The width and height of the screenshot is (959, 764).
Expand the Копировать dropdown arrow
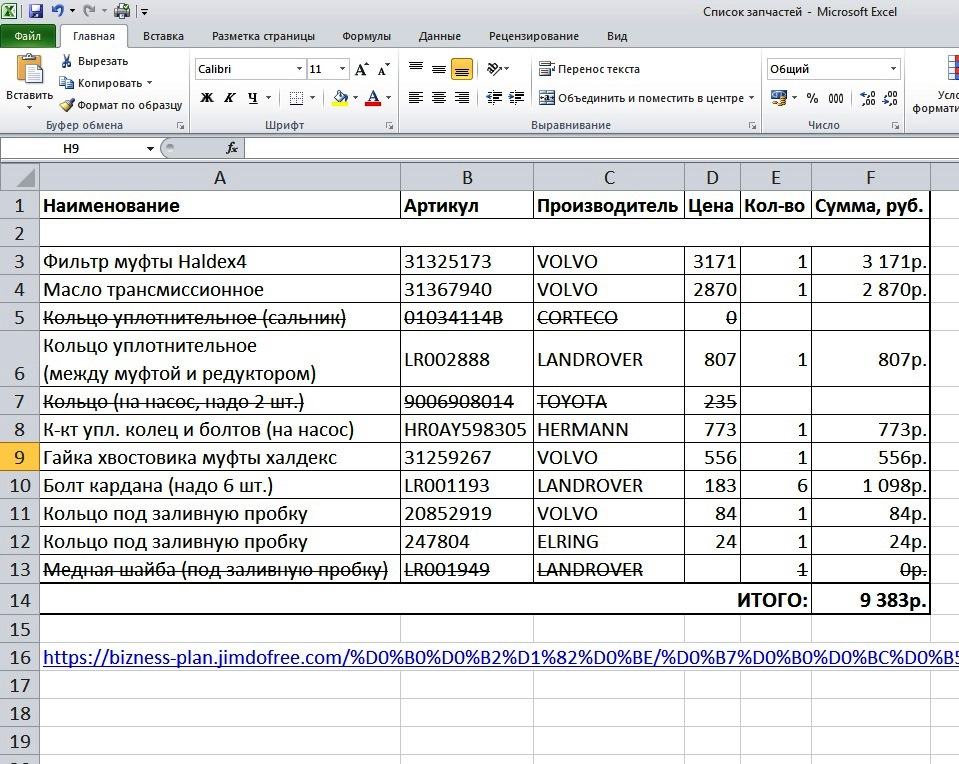pyautogui.click(x=149, y=83)
